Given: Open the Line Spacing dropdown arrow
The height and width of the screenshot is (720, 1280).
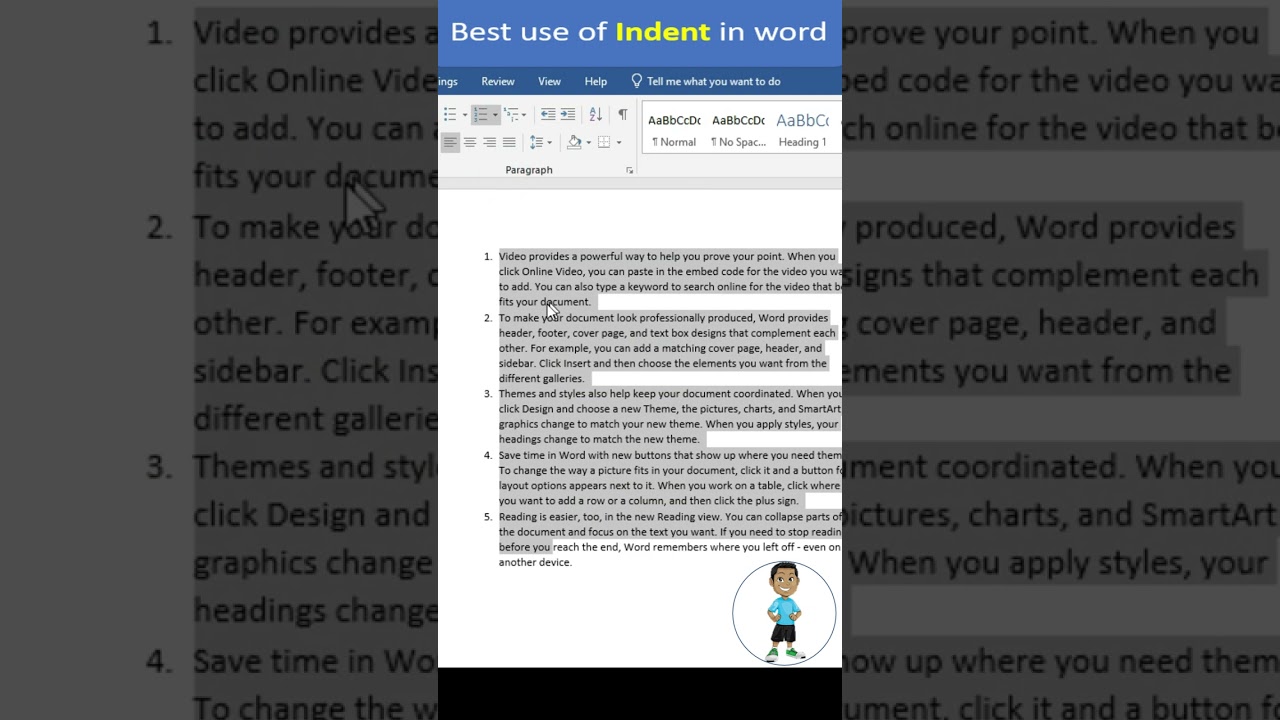Looking at the screenshot, I should 549,142.
